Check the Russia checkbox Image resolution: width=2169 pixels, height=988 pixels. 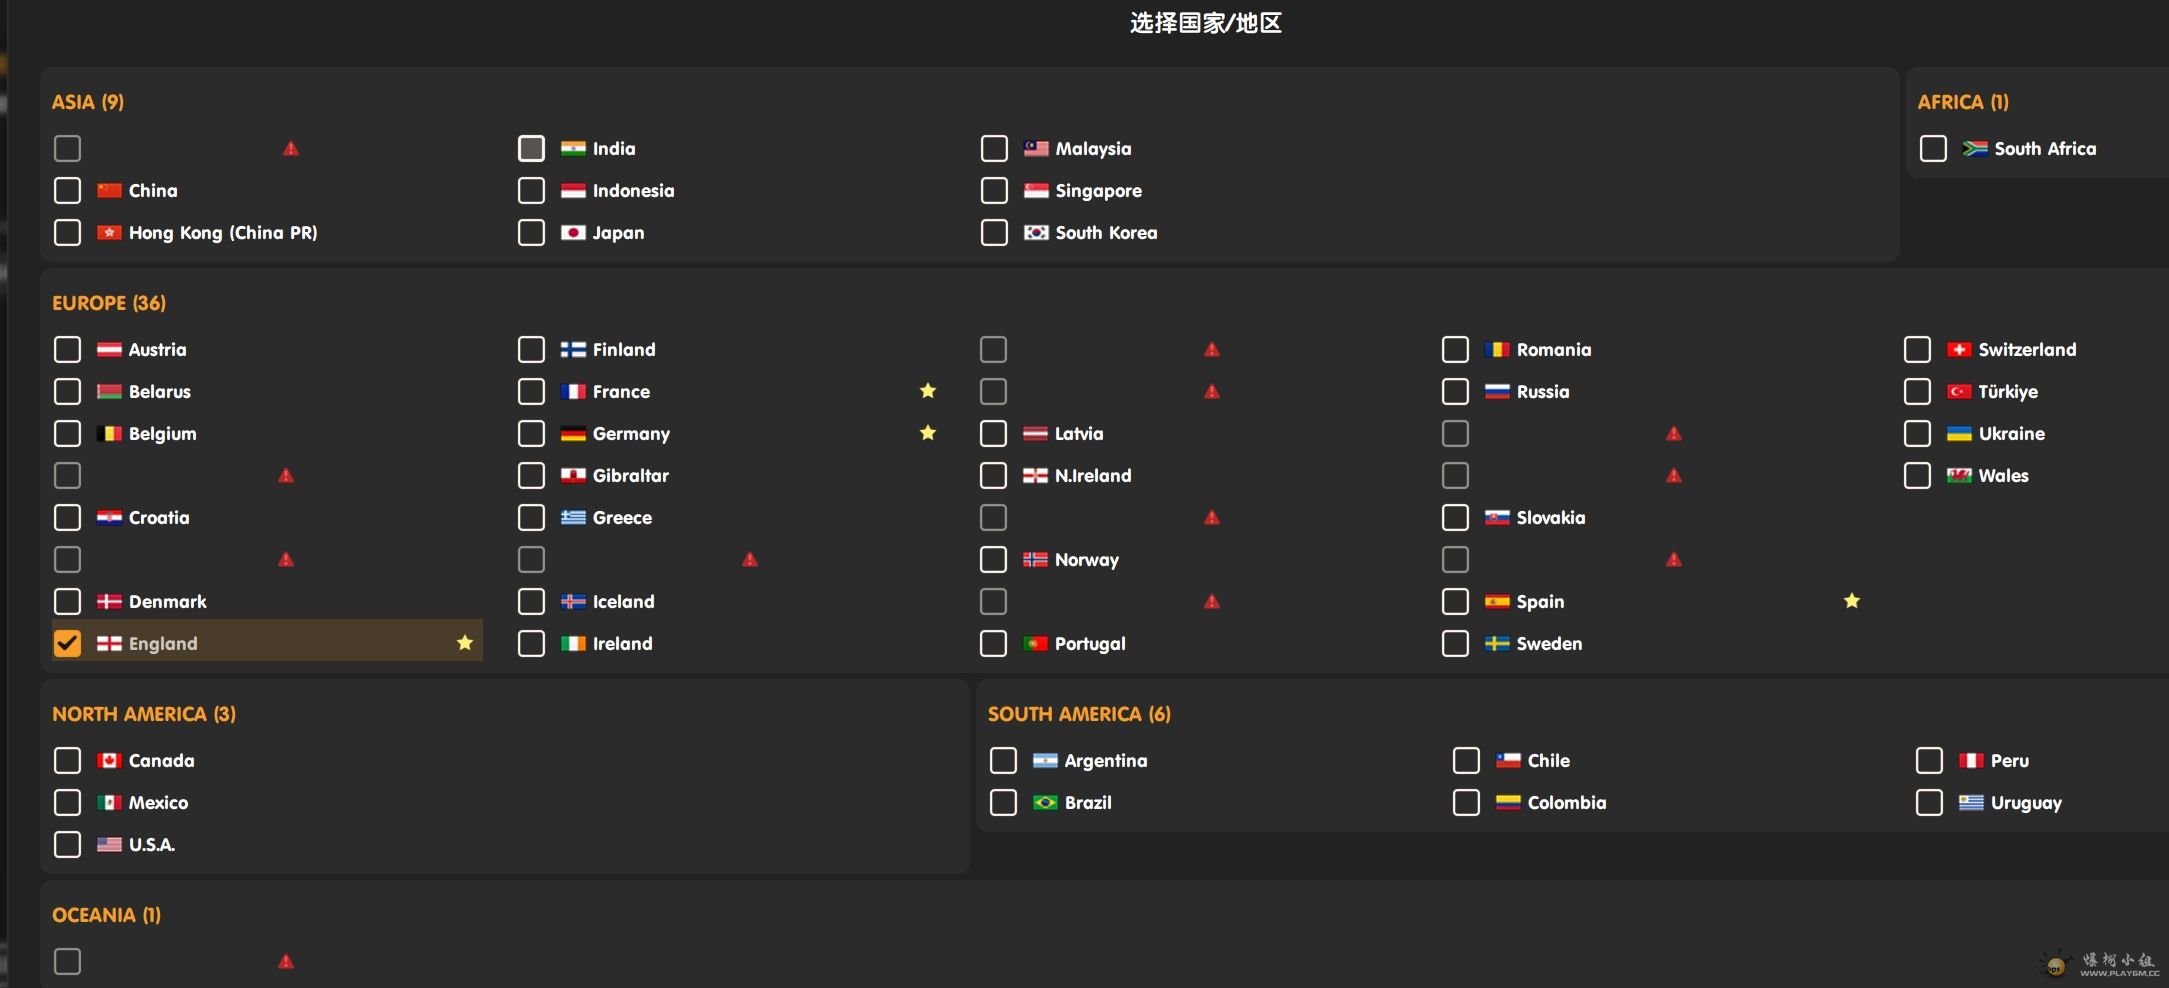tap(1455, 391)
